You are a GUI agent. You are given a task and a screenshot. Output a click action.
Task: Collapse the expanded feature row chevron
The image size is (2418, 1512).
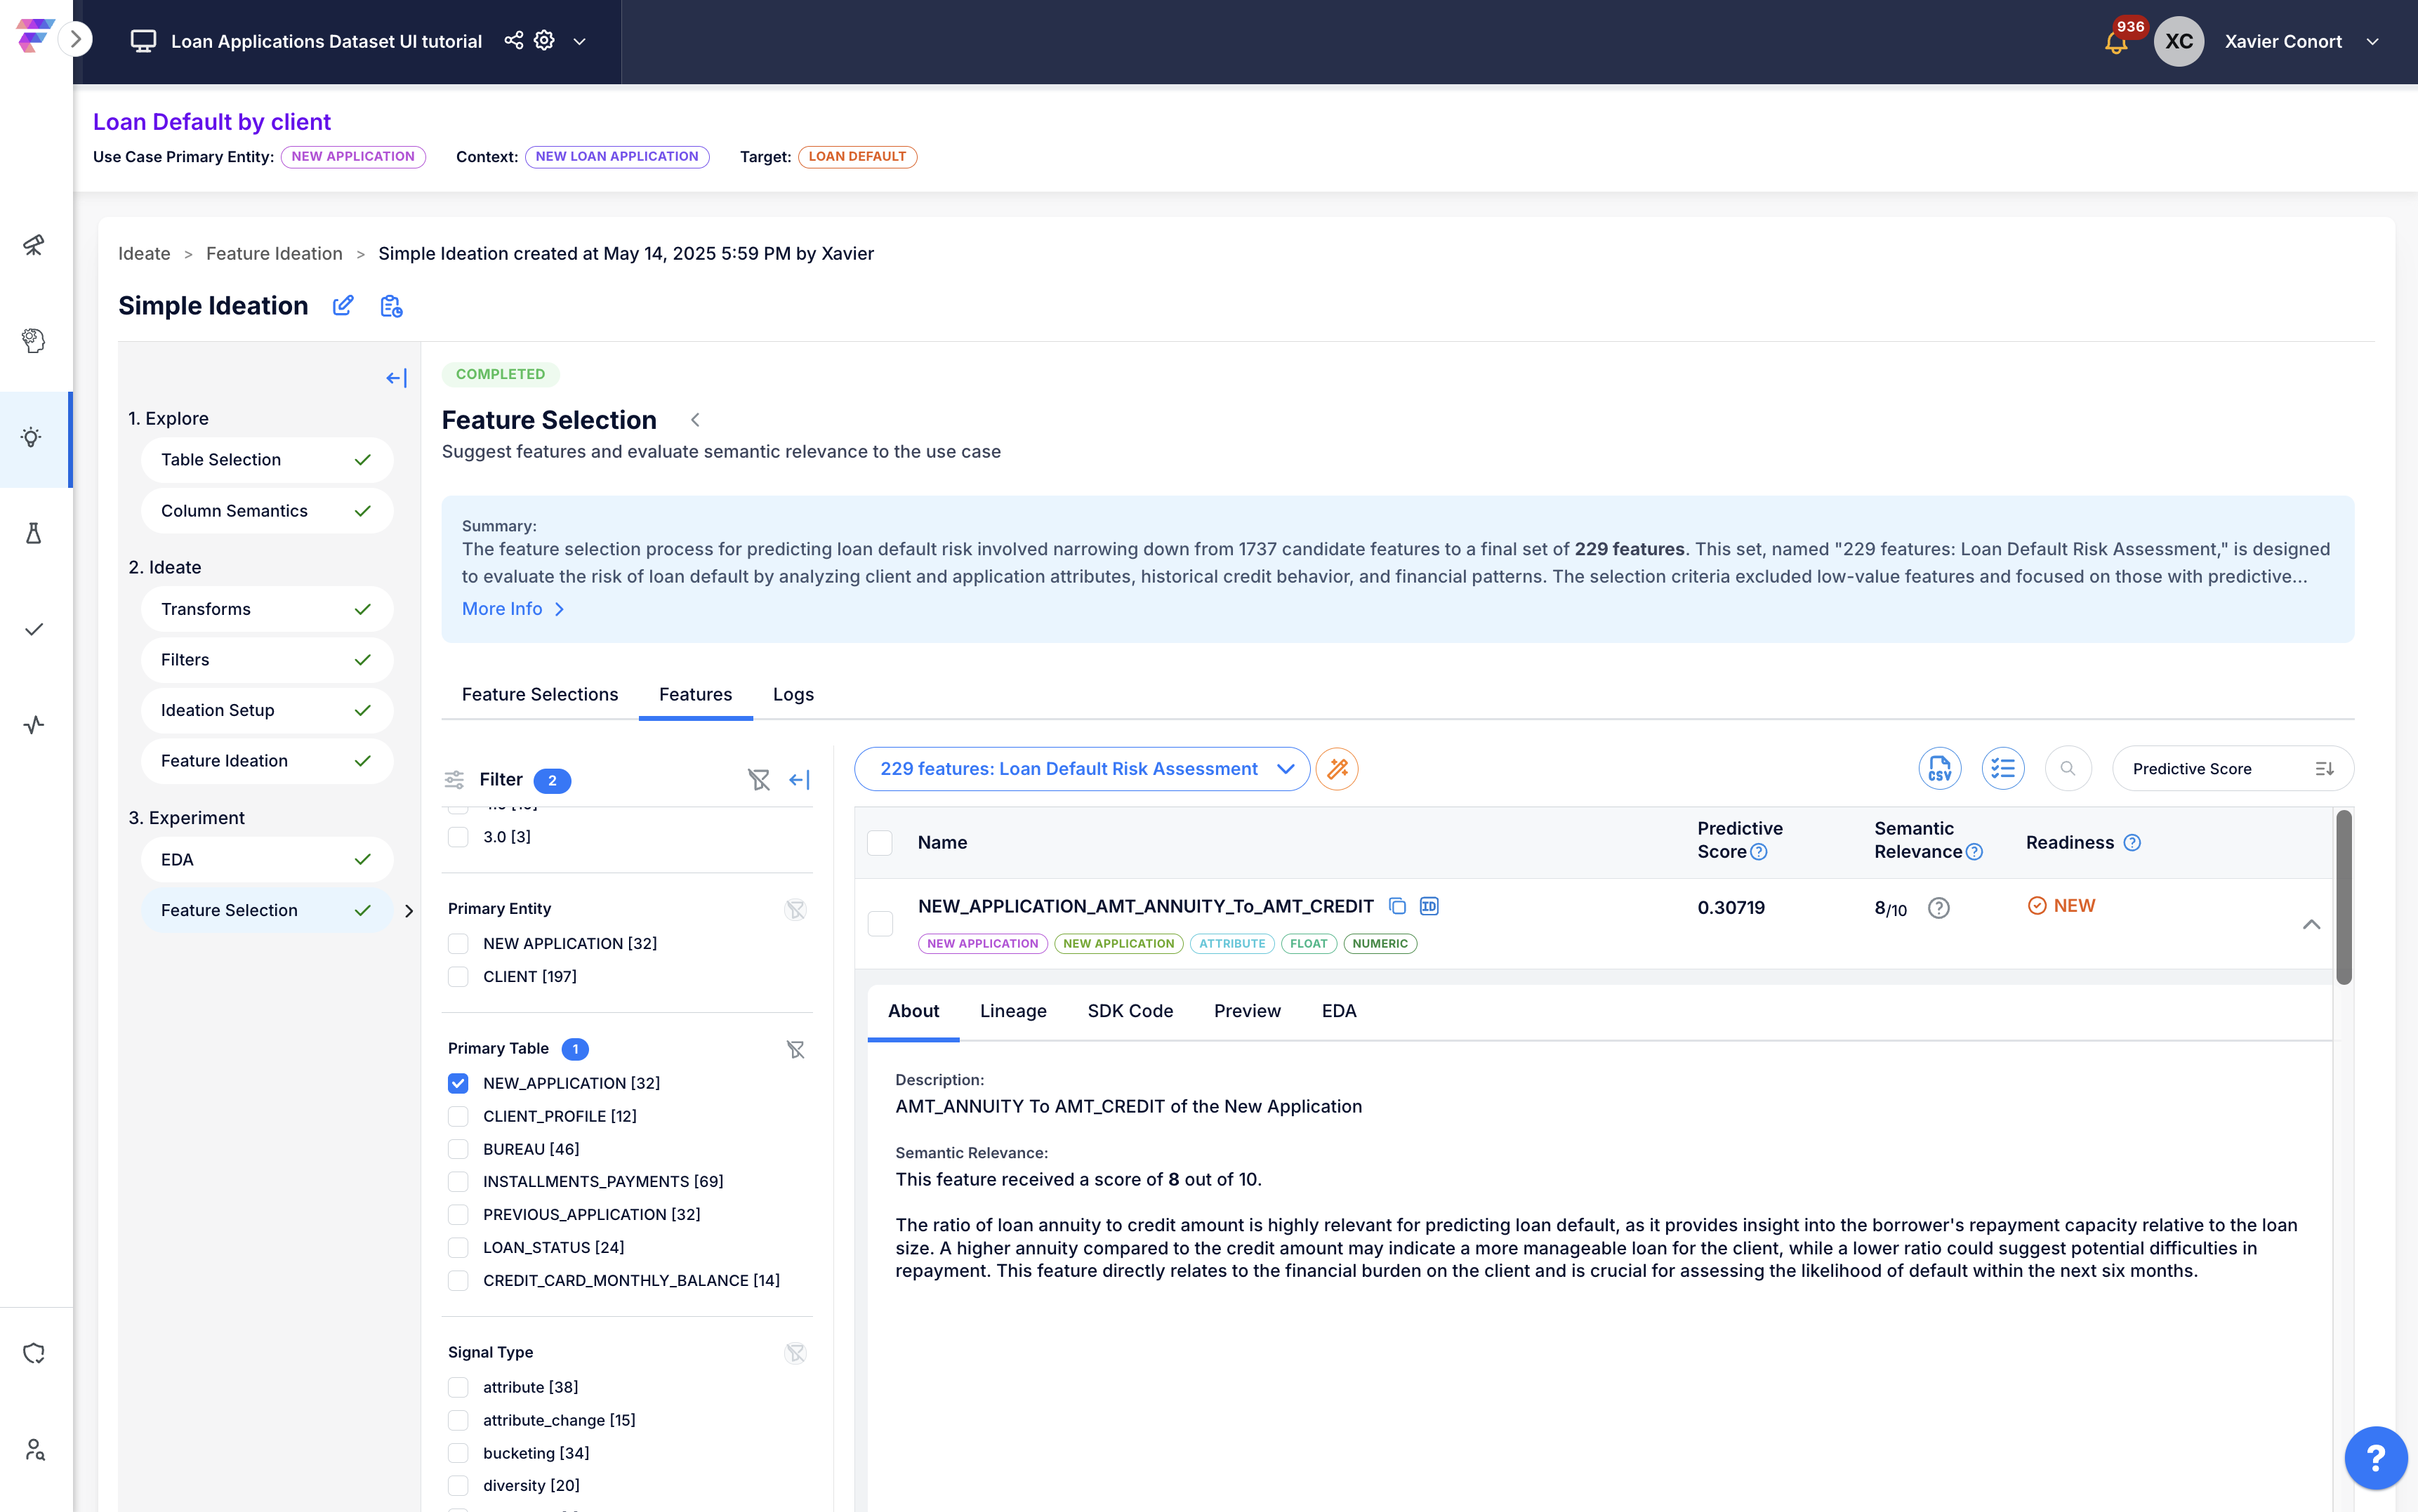pyautogui.click(x=2311, y=924)
